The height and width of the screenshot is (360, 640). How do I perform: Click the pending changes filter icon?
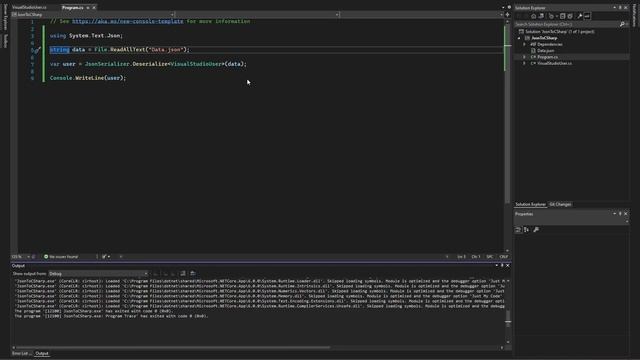tap(551, 16)
